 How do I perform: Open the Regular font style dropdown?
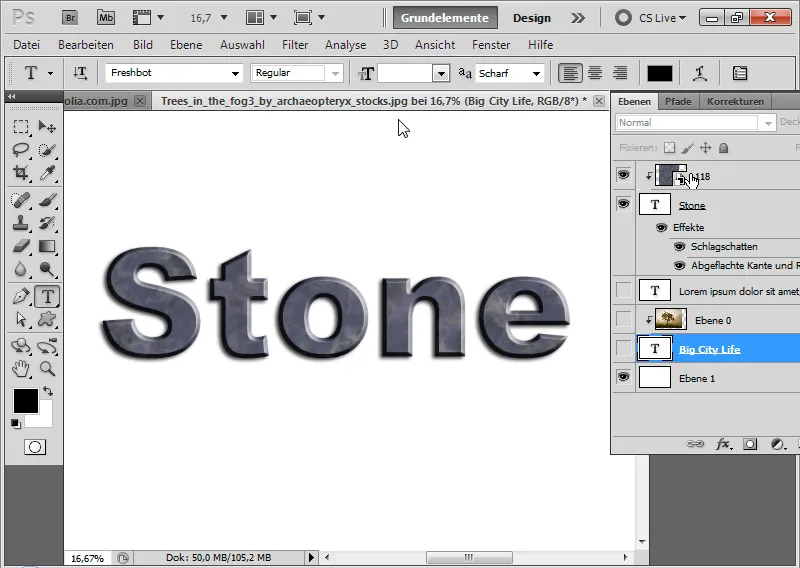(x=335, y=73)
